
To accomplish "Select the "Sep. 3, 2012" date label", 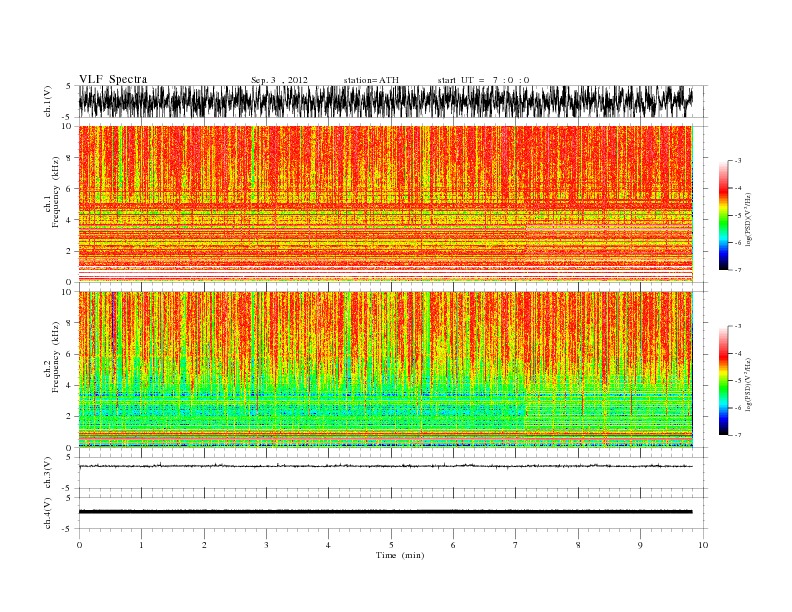I will pyautogui.click(x=279, y=80).
